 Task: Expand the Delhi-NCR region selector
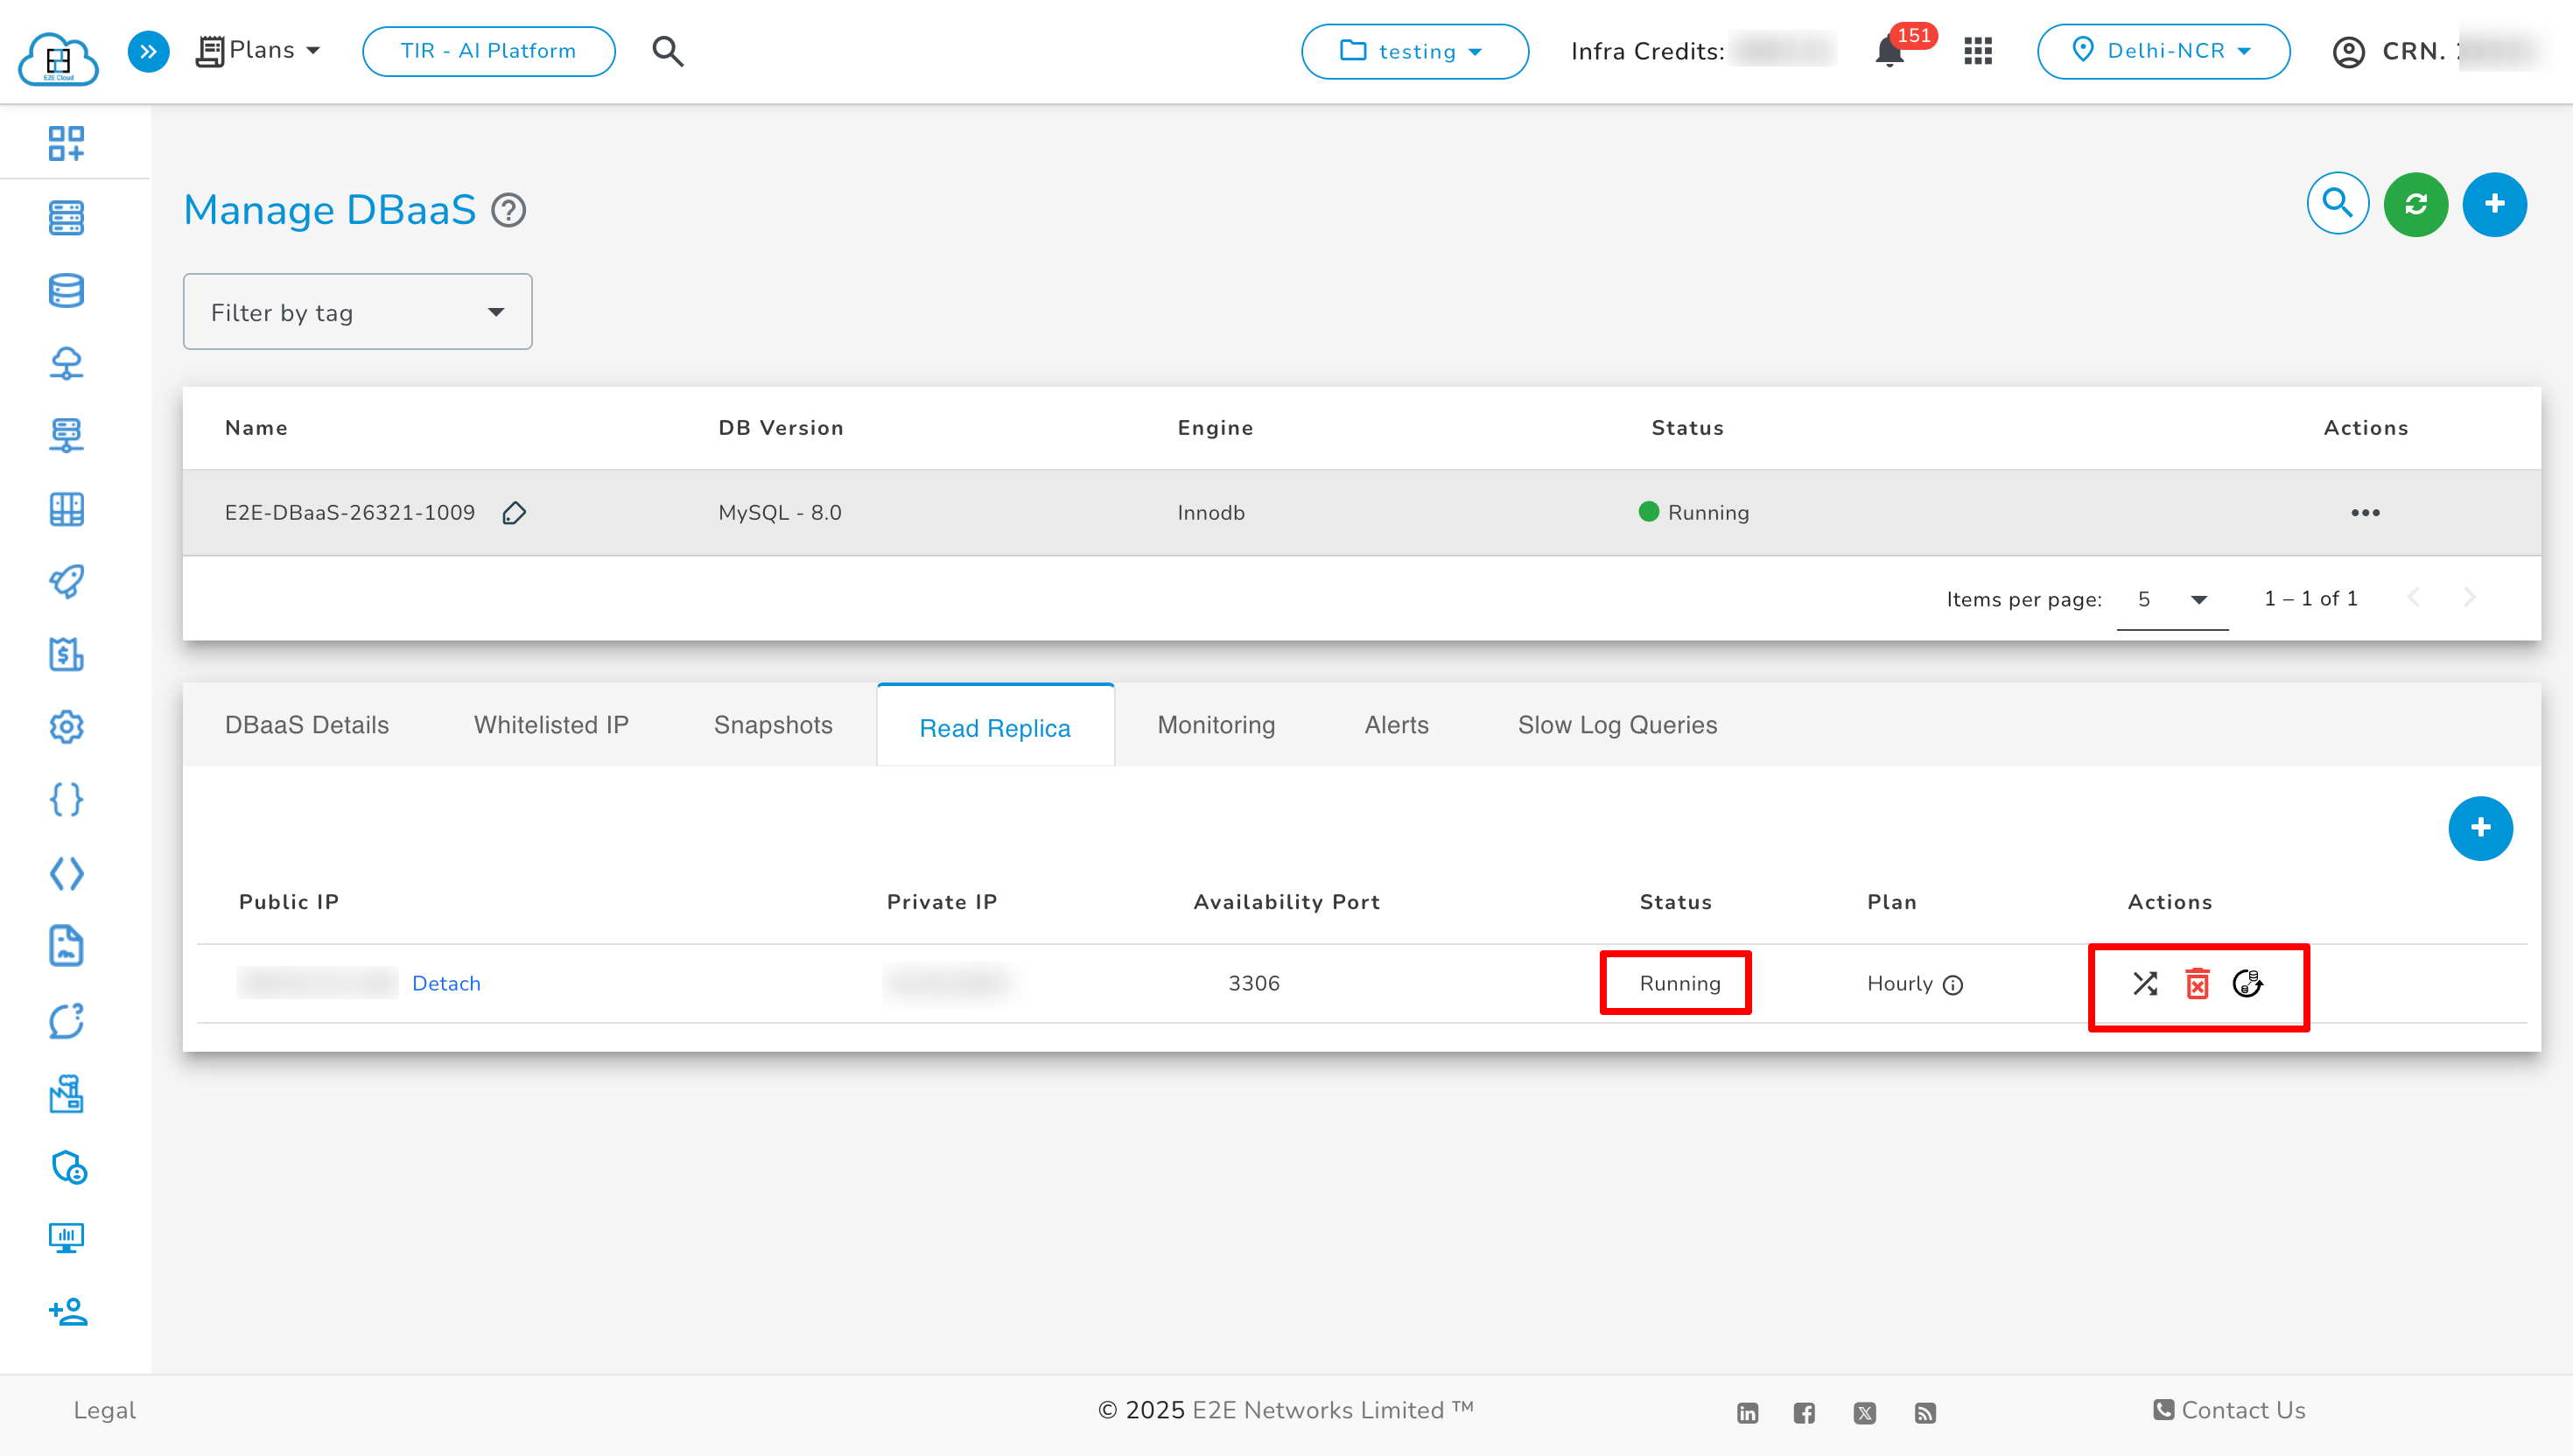coord(2164,51)
